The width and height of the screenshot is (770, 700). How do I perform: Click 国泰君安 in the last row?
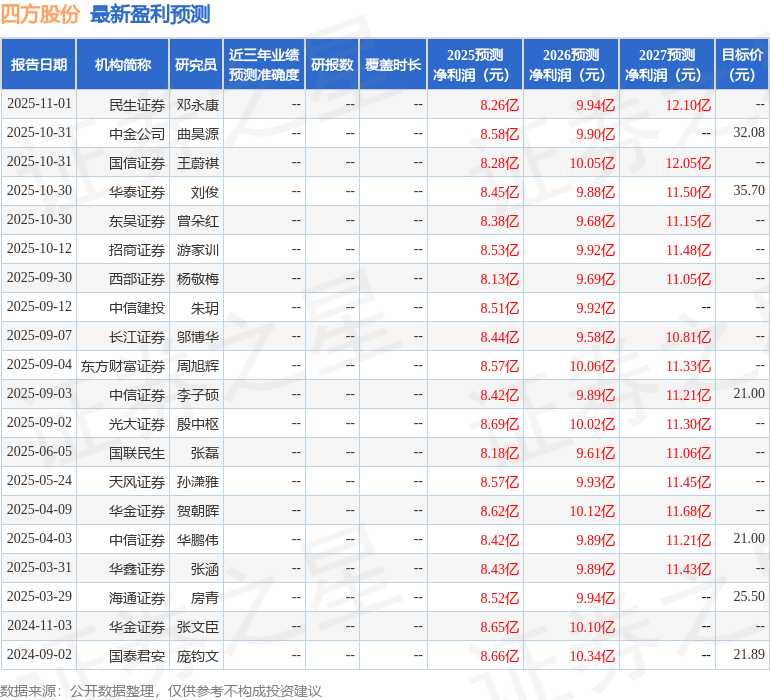click(137, 655)
